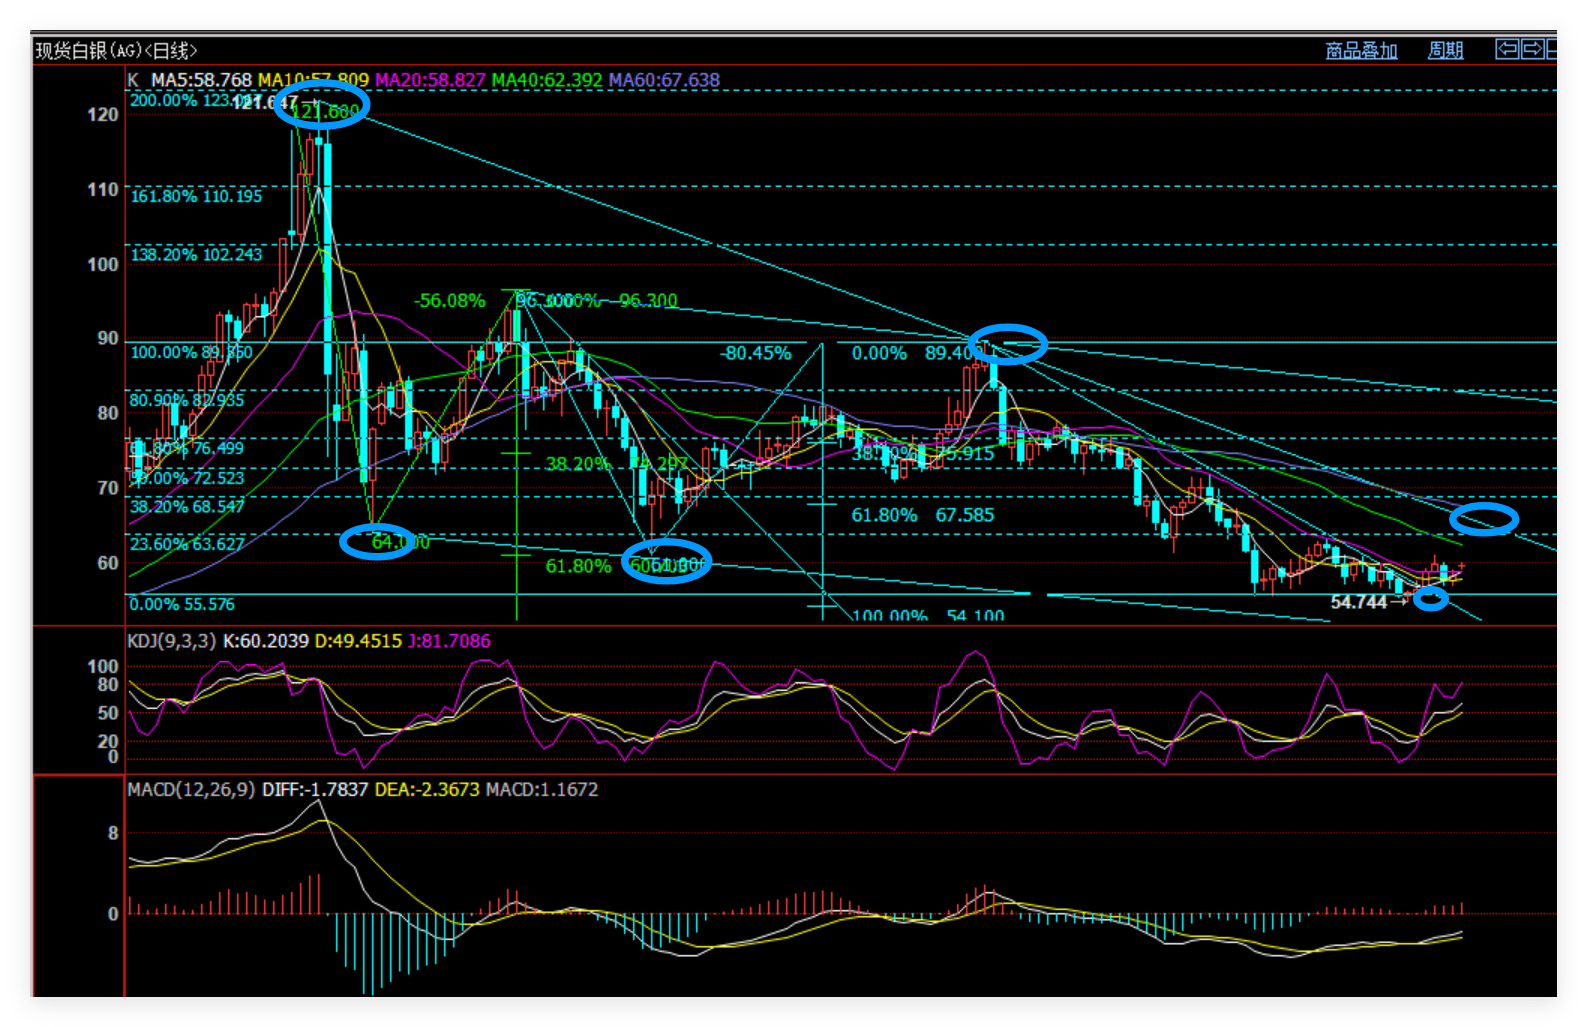Viewport: 1587px width, 1027px height.
Task: Click the 120 price axis label
Action: click(103, 115)
